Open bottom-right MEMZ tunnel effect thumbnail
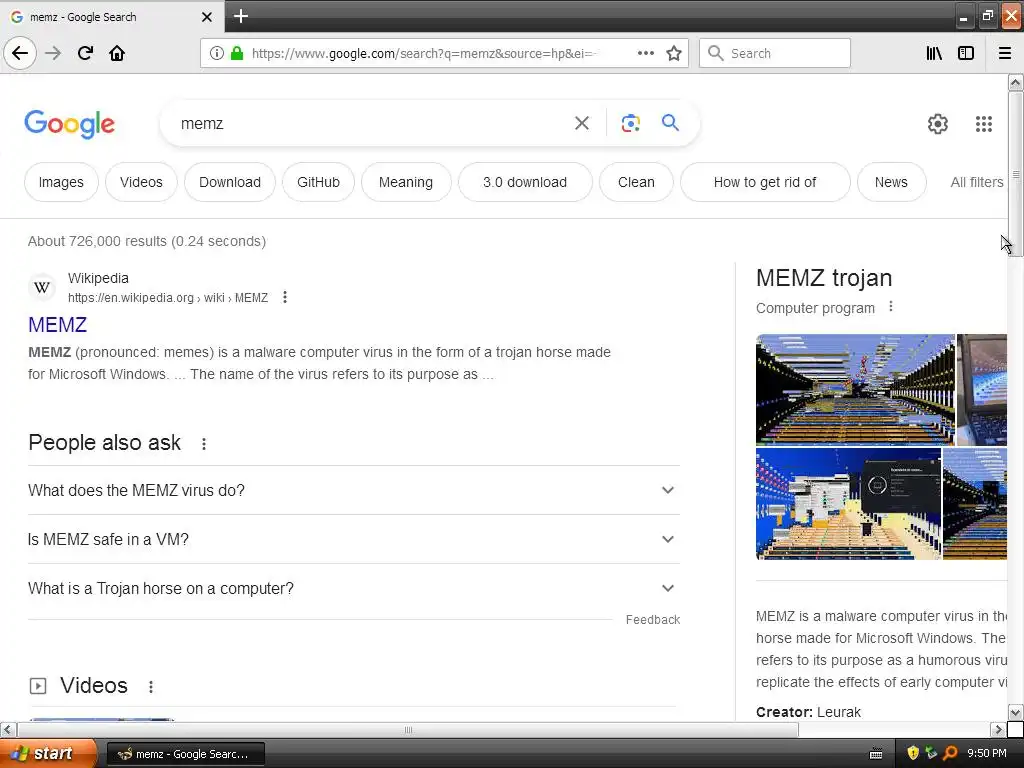Image resolution: width=1024 pixels, height=768 pixels. point(975,504)
